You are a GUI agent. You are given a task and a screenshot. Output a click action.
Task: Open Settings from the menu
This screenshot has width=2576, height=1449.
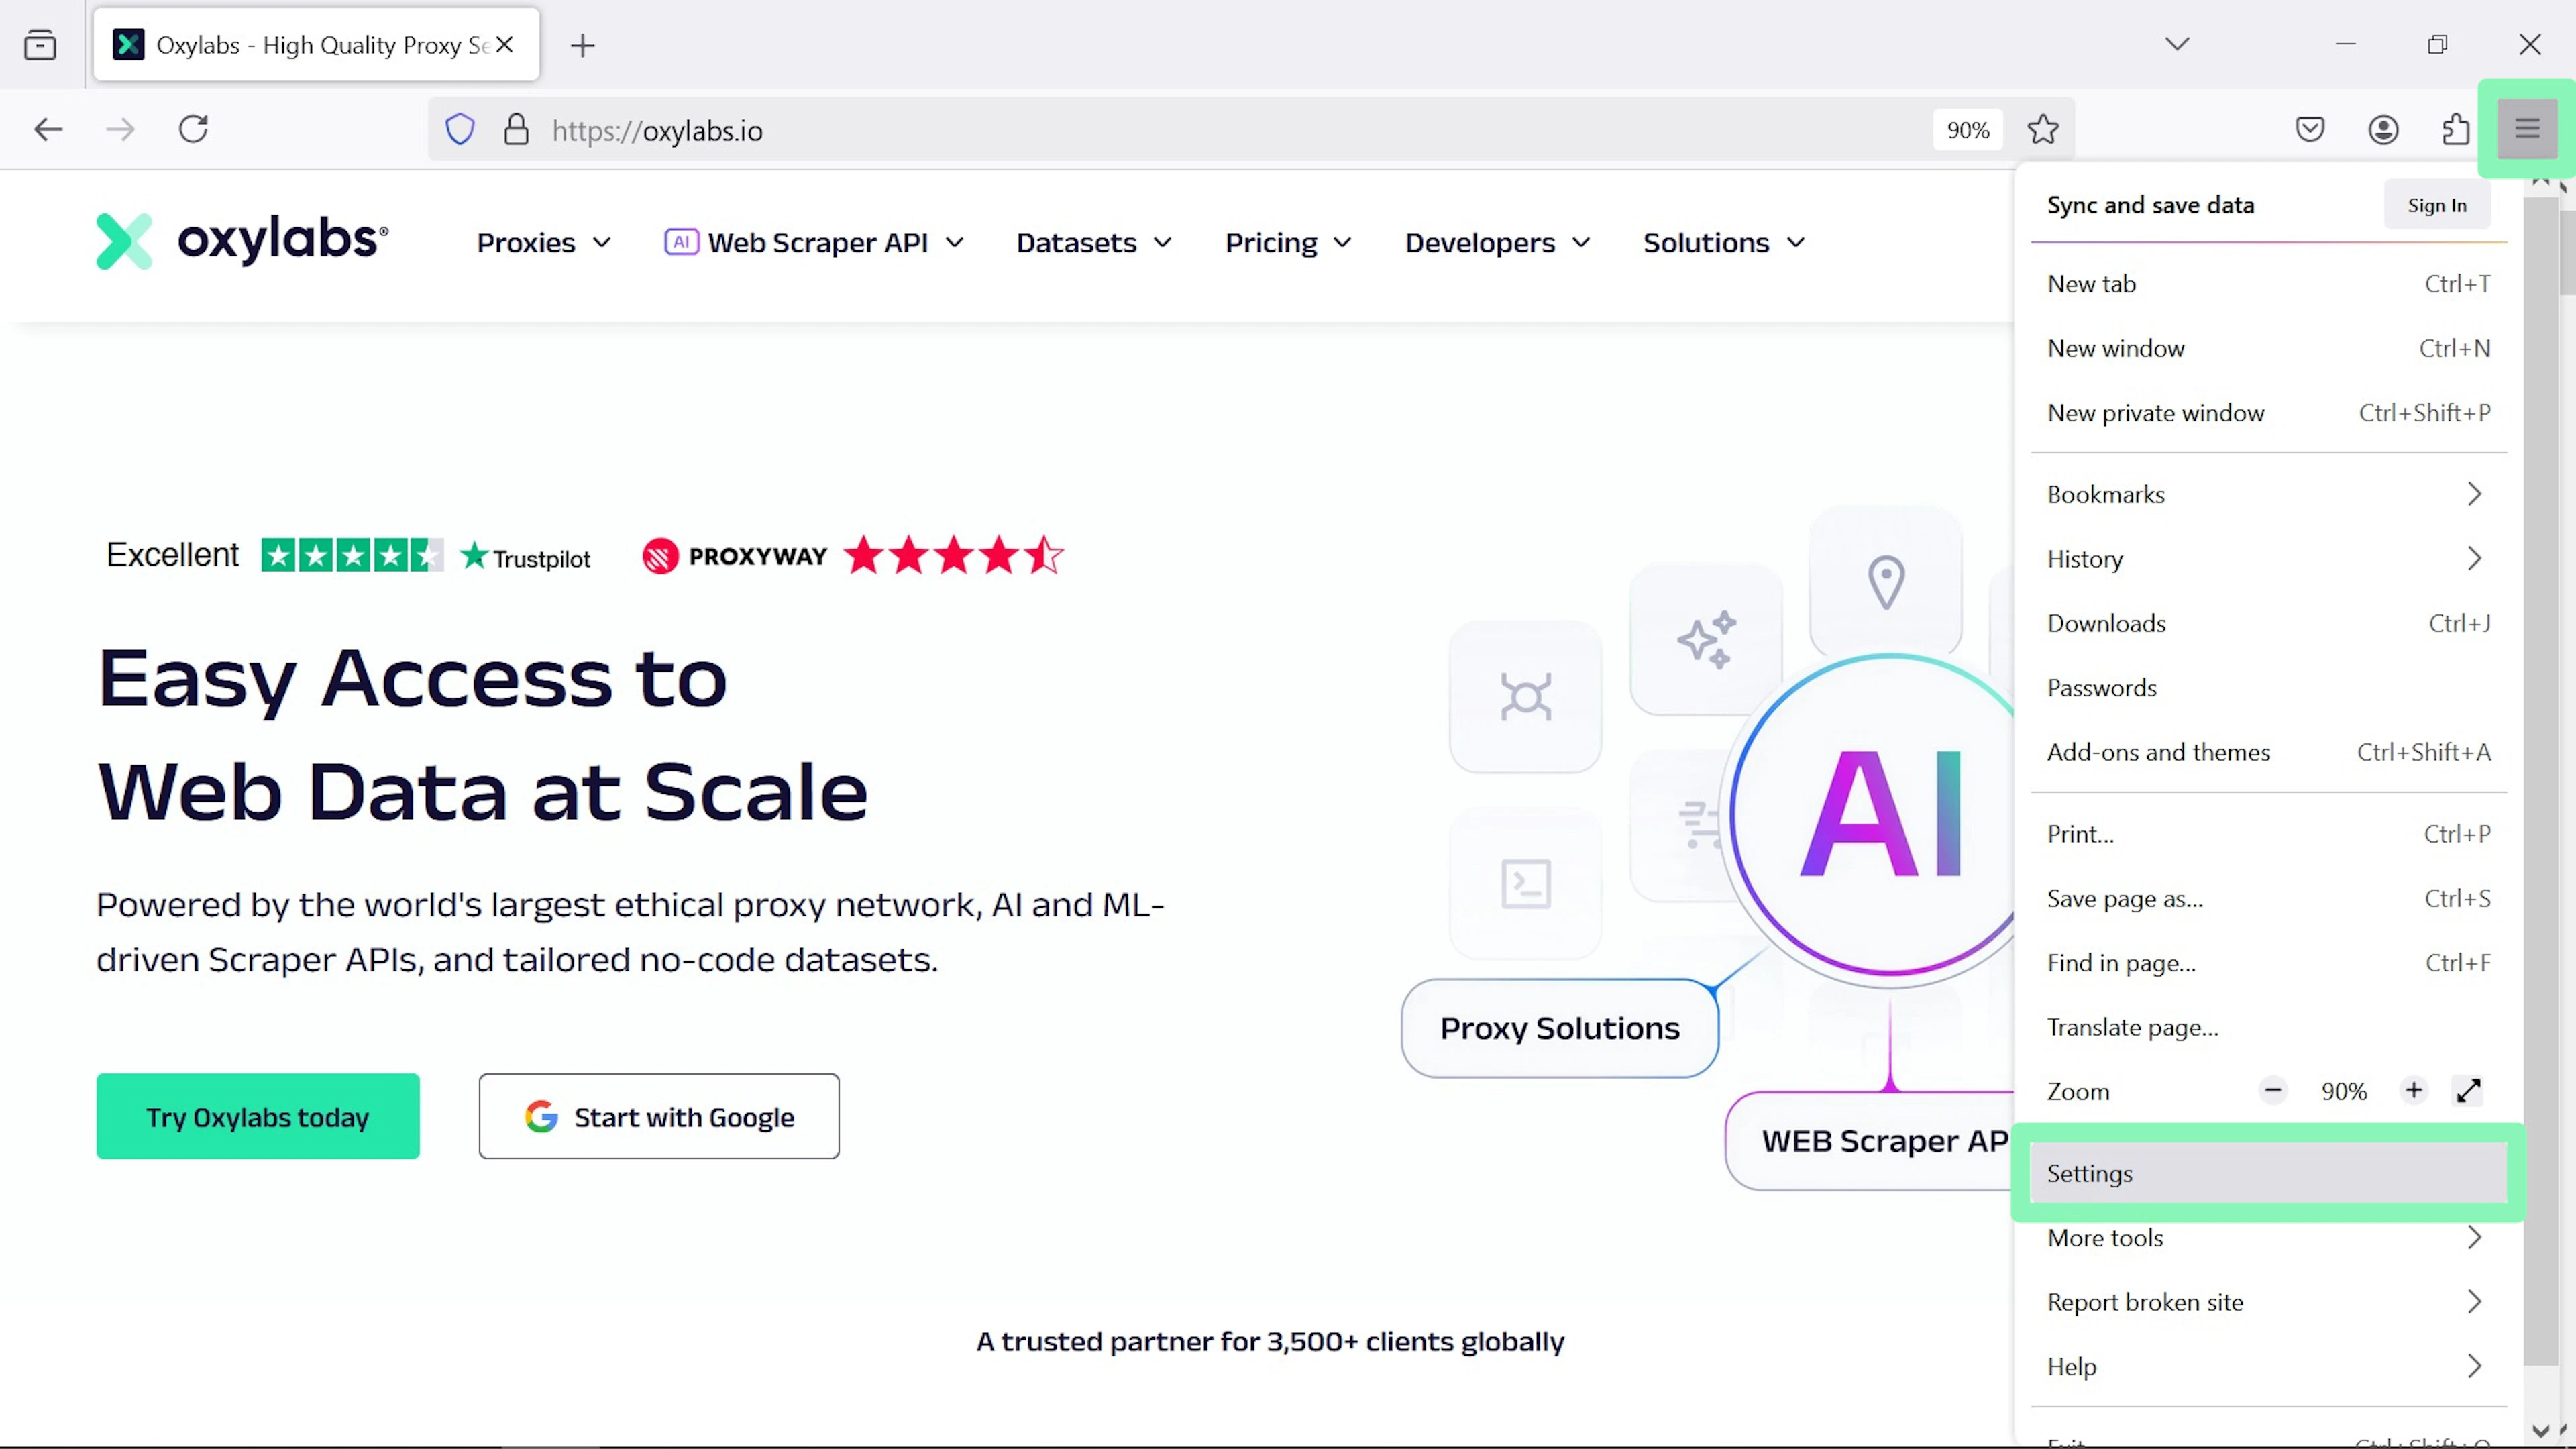[x=2269, y=1173]
